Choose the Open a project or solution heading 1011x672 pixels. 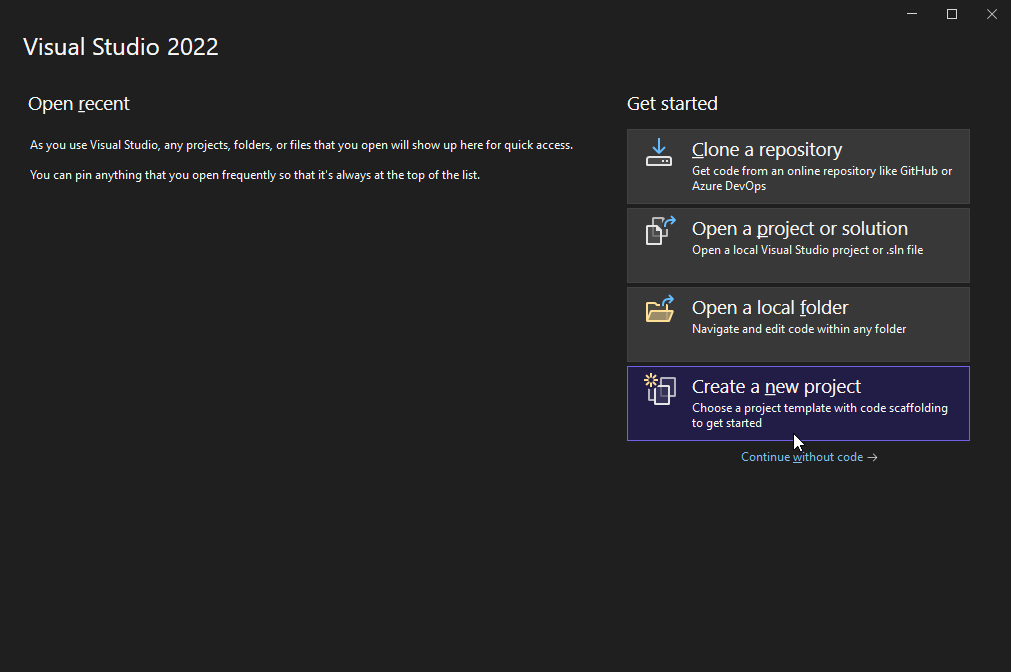(x=800, y=229)
